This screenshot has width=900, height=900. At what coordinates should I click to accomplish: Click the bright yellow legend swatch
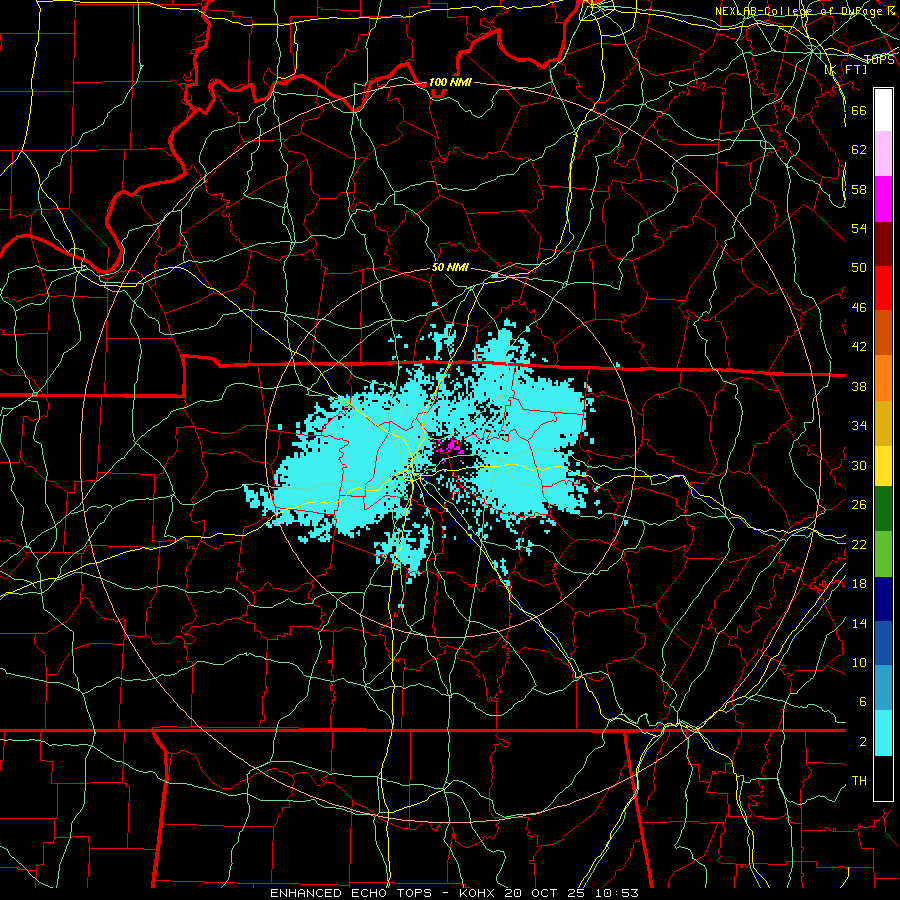[883, 466]
